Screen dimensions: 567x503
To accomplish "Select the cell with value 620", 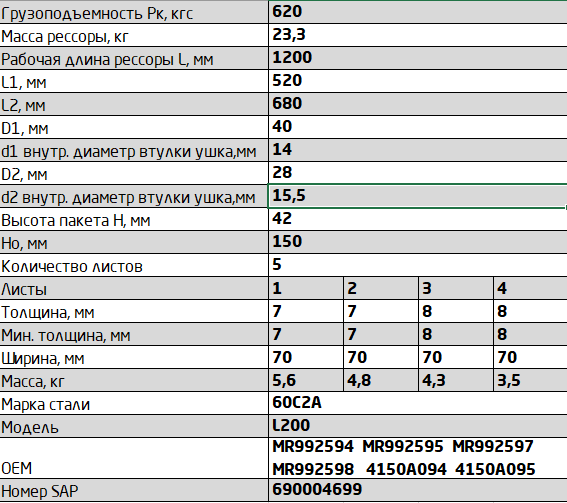I will [418, 12].
